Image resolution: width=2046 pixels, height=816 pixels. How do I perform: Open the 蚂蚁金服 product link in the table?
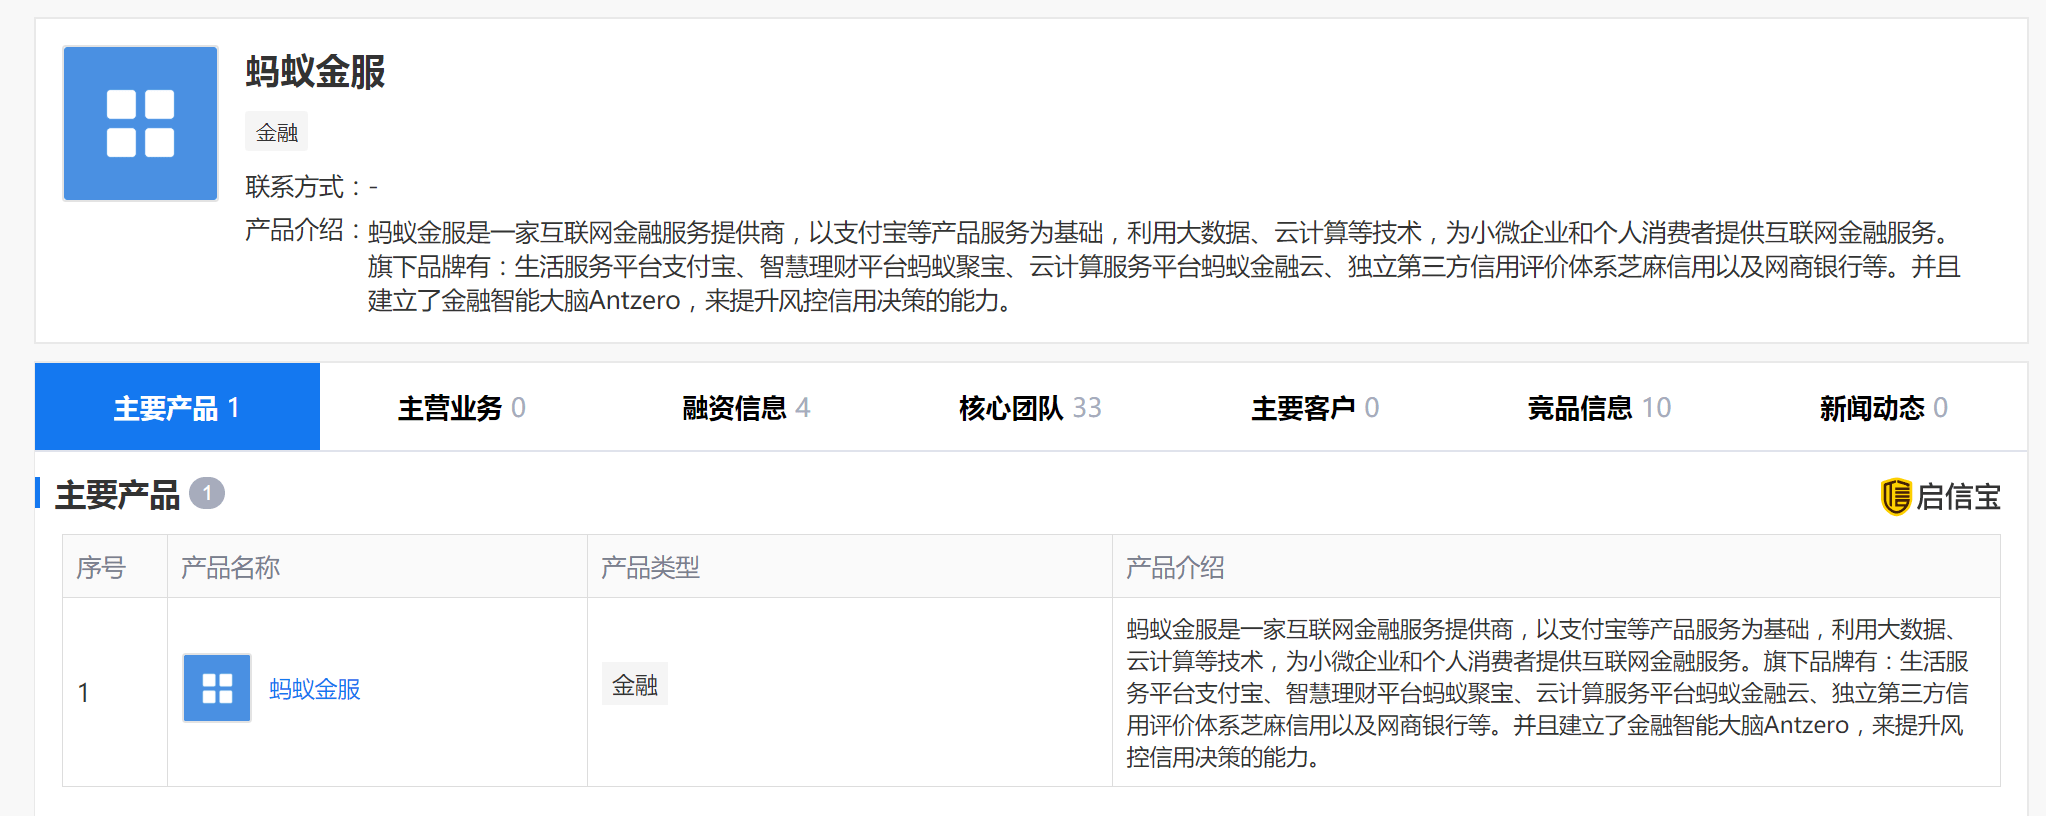[x=314, y=689]
